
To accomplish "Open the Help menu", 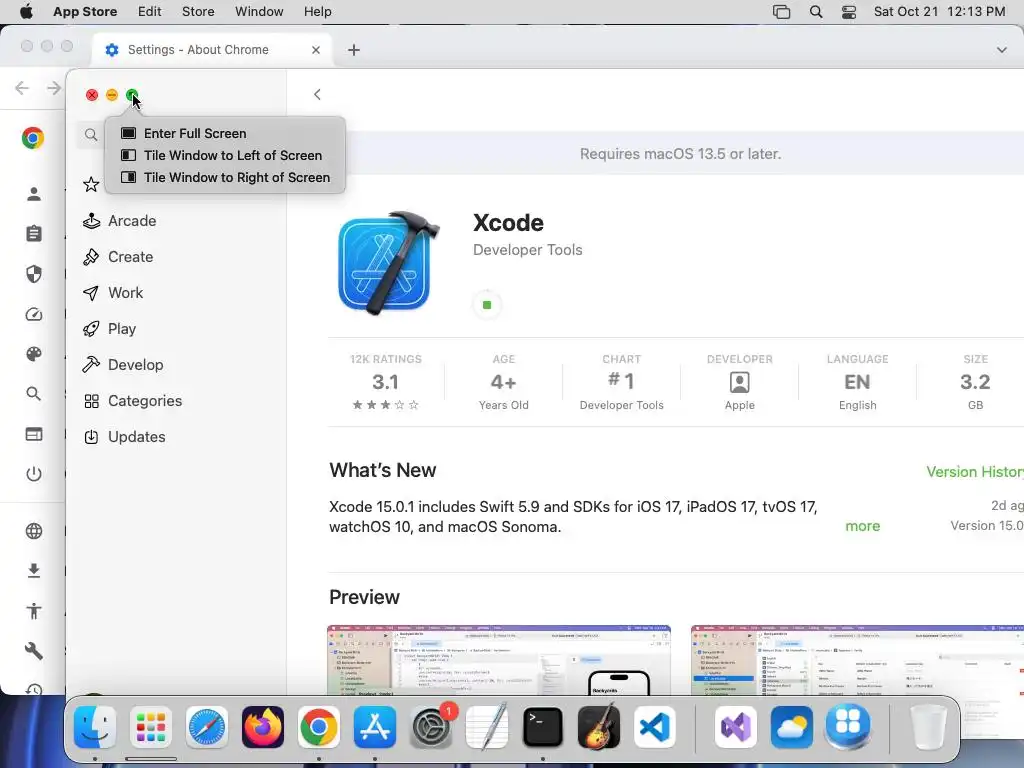I will click(317, 12).
